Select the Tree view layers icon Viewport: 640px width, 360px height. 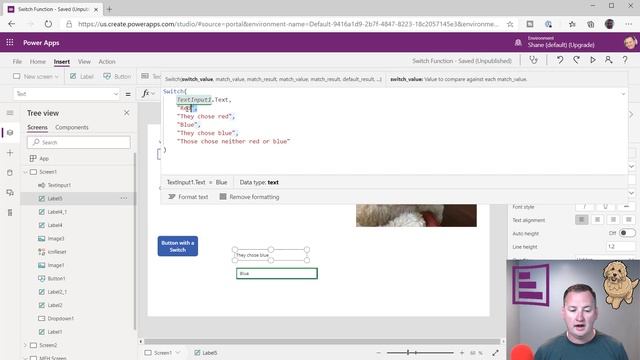coord(10,133)
